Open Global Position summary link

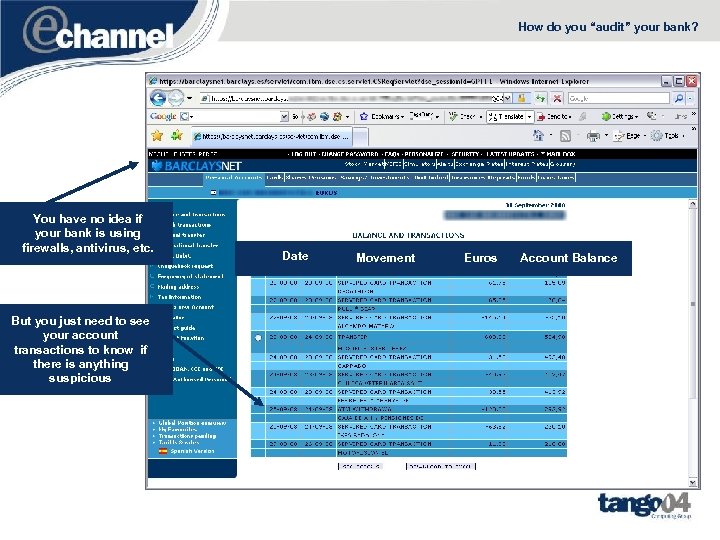pos(192,422)
